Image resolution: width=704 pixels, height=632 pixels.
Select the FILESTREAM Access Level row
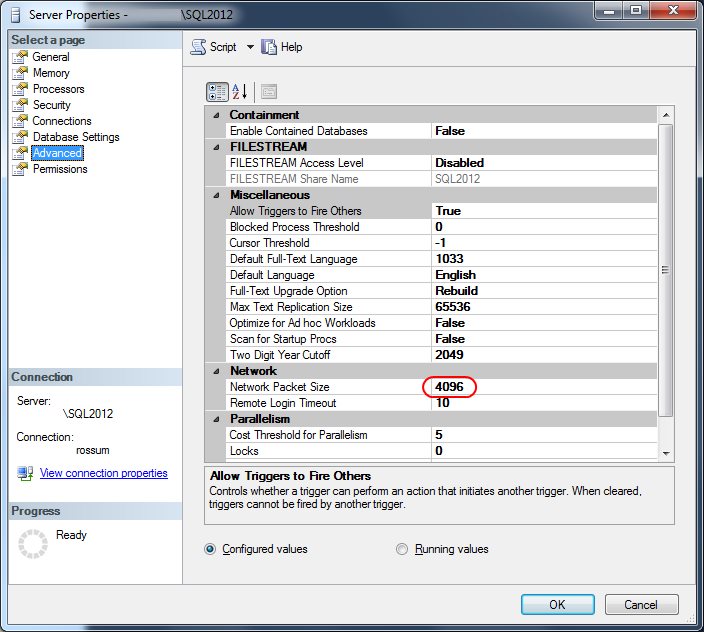(x=441, y=163)
